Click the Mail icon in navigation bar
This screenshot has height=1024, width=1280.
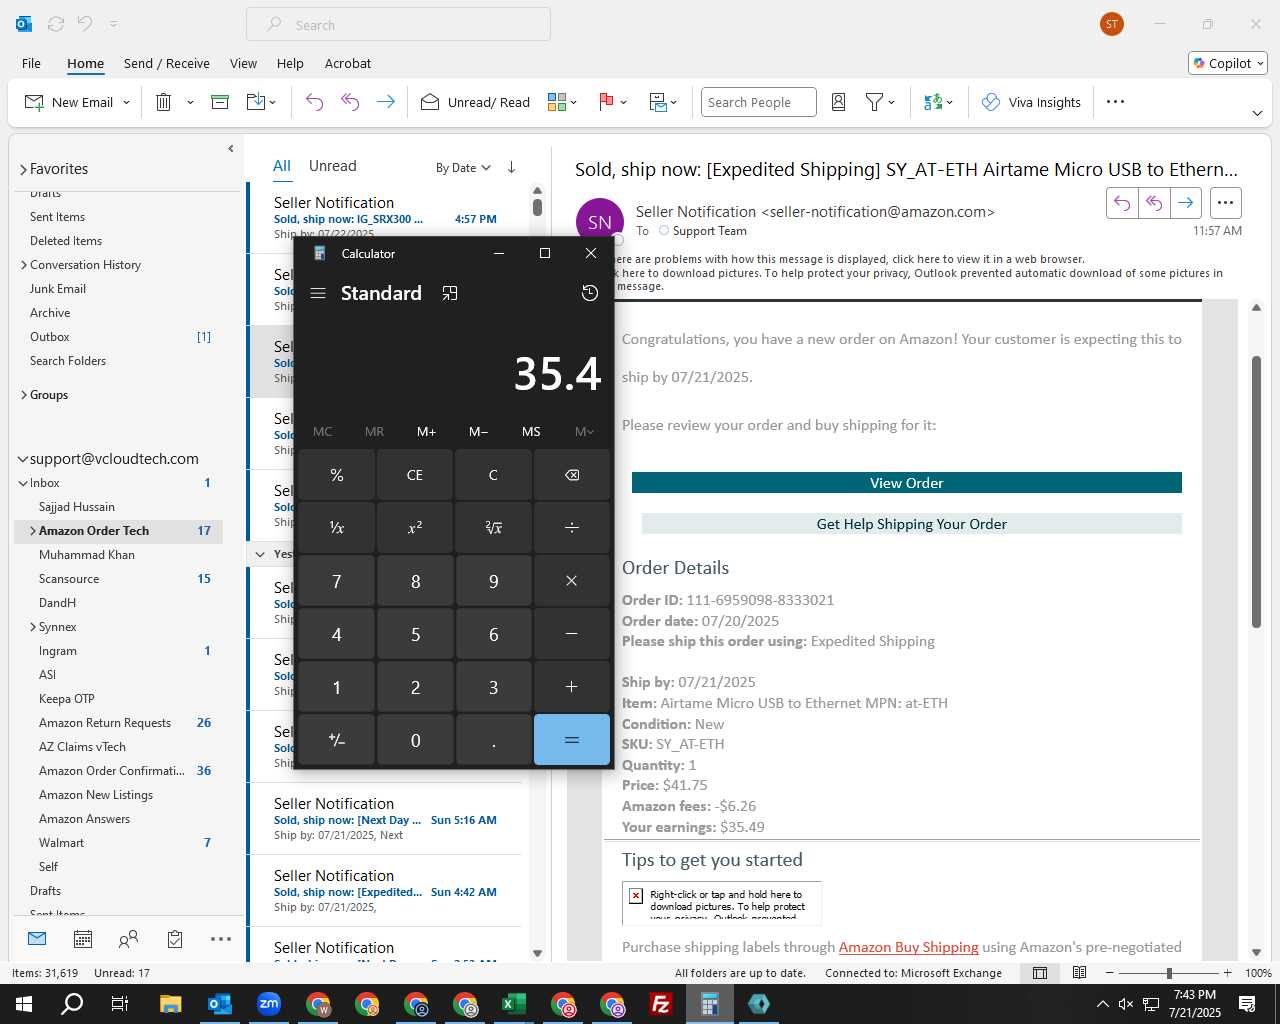(x=37, y=939)
